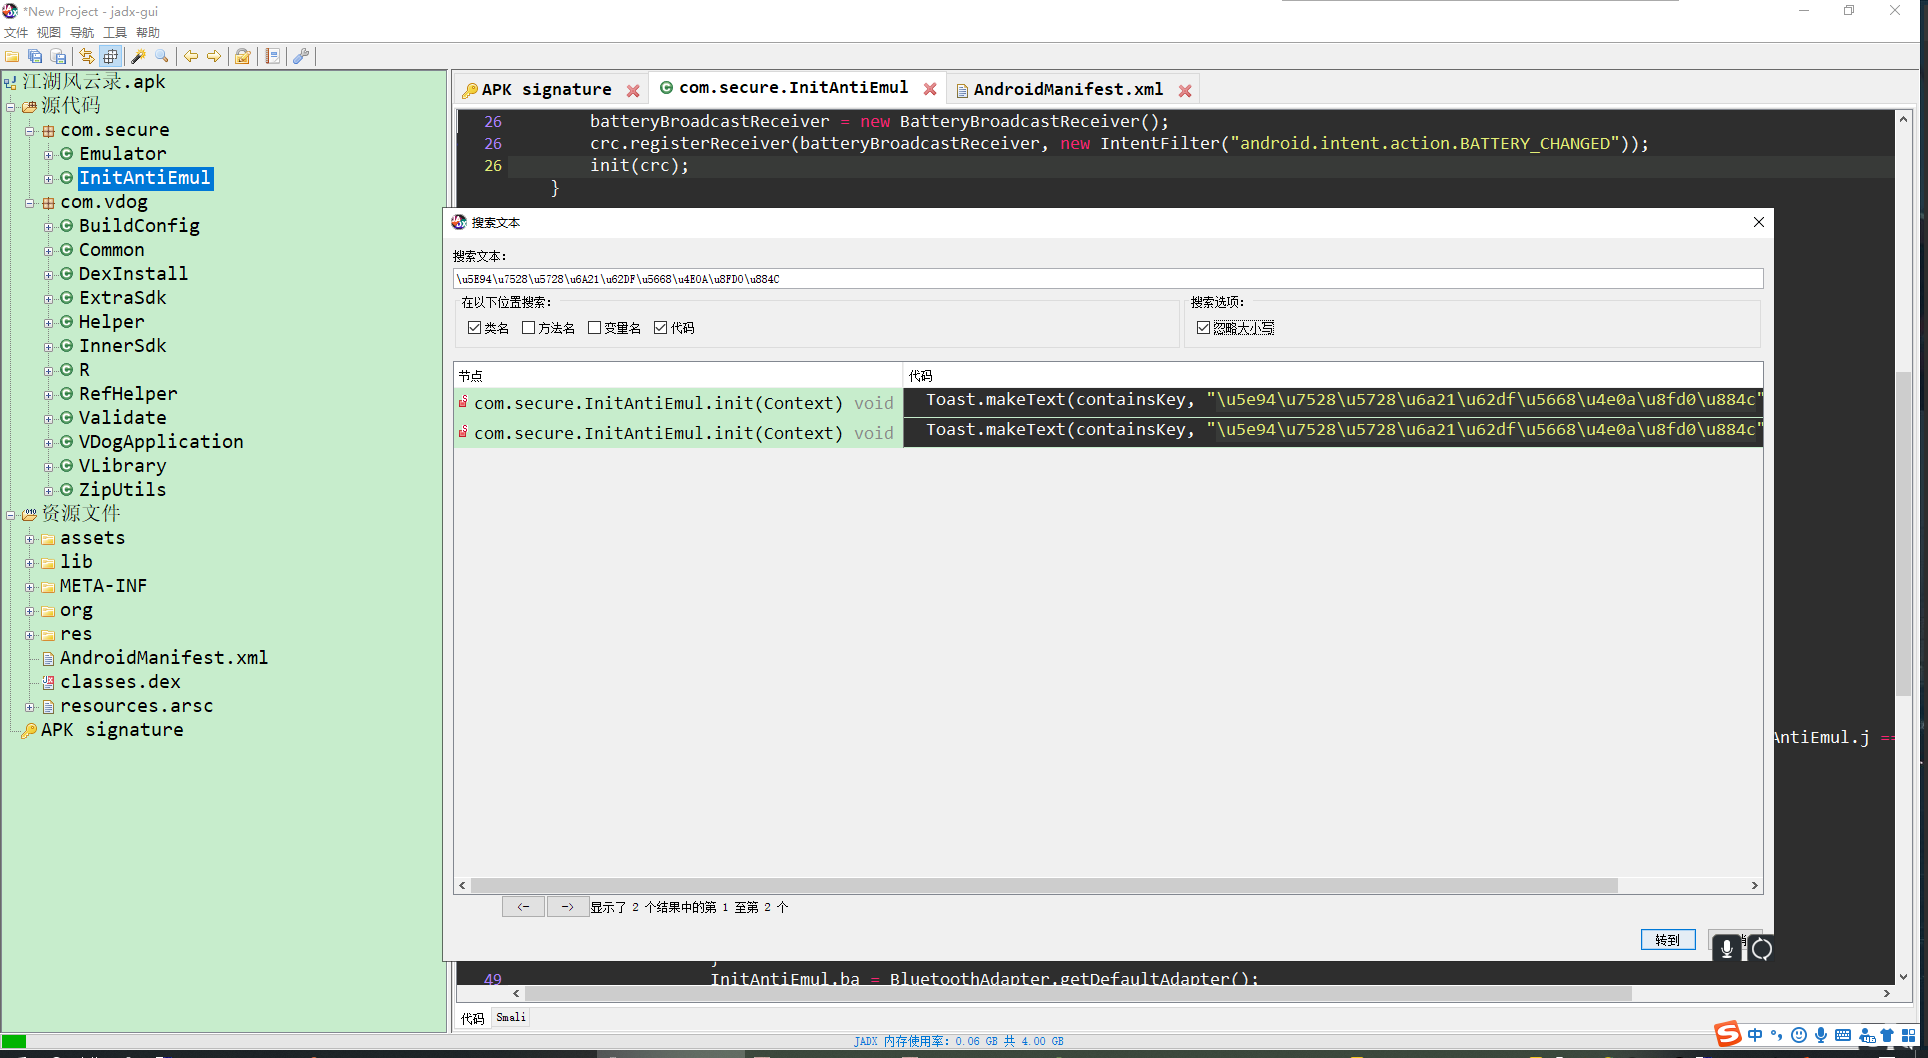The image size is (1928, 1058).
Task: Expand the res folder
Action: [x=30, y=635]
